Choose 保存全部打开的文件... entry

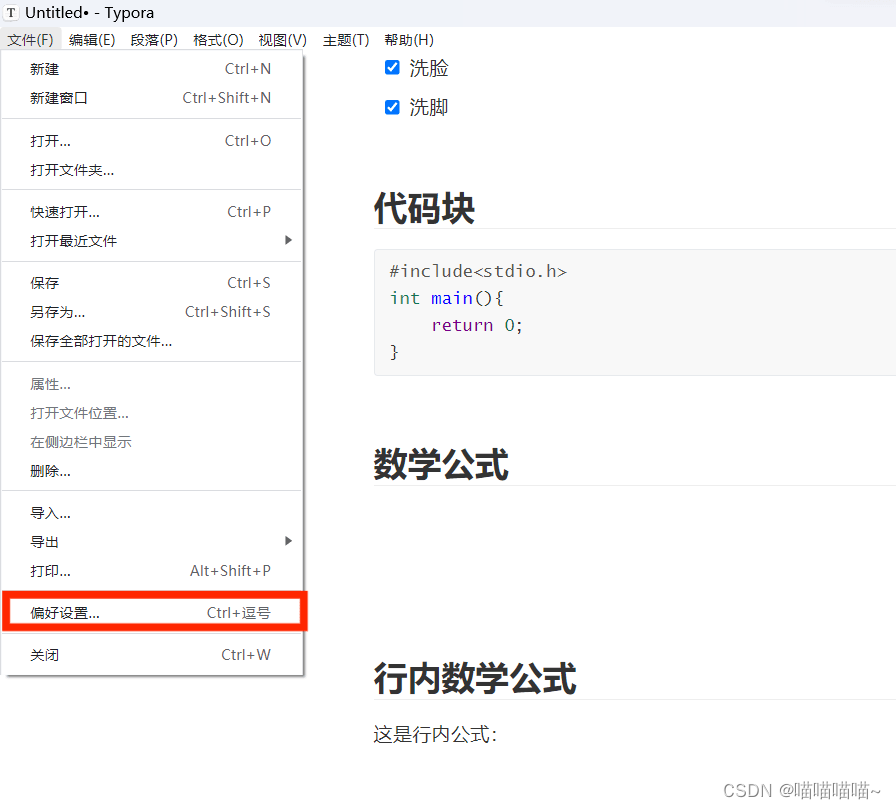pos(151,341)
